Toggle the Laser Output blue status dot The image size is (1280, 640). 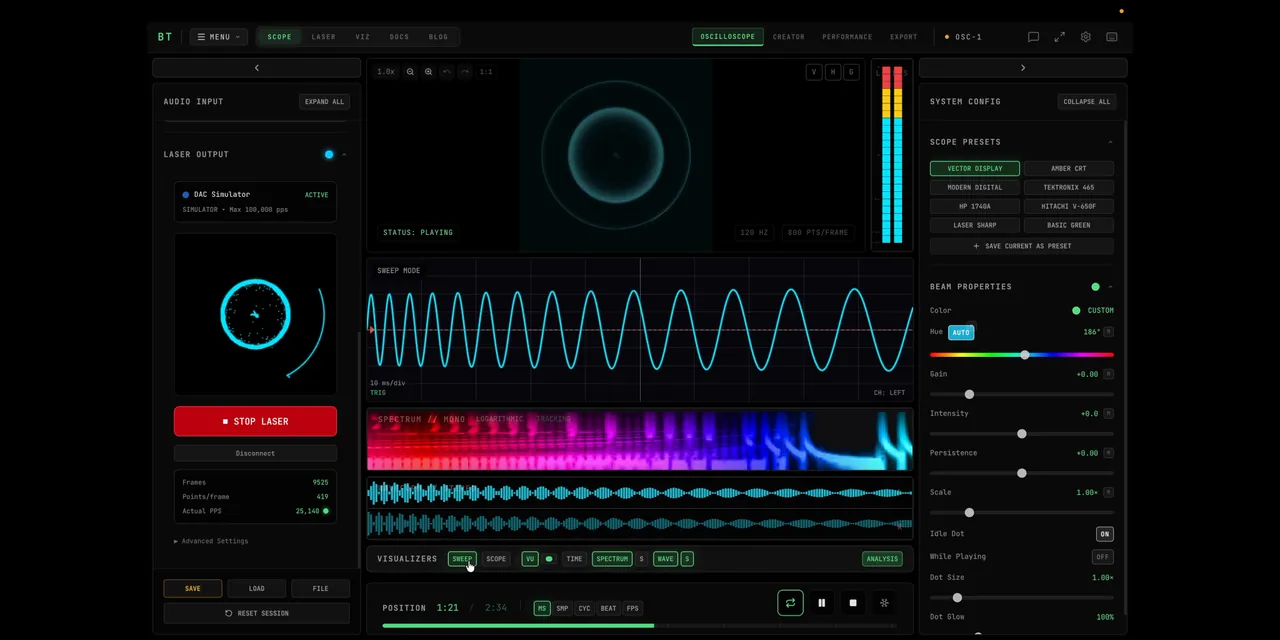pyautogui.click(x=329, y=155)
